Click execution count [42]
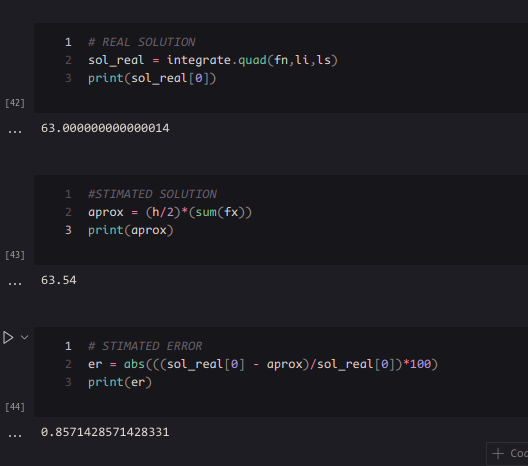 [x=15, y=103]
